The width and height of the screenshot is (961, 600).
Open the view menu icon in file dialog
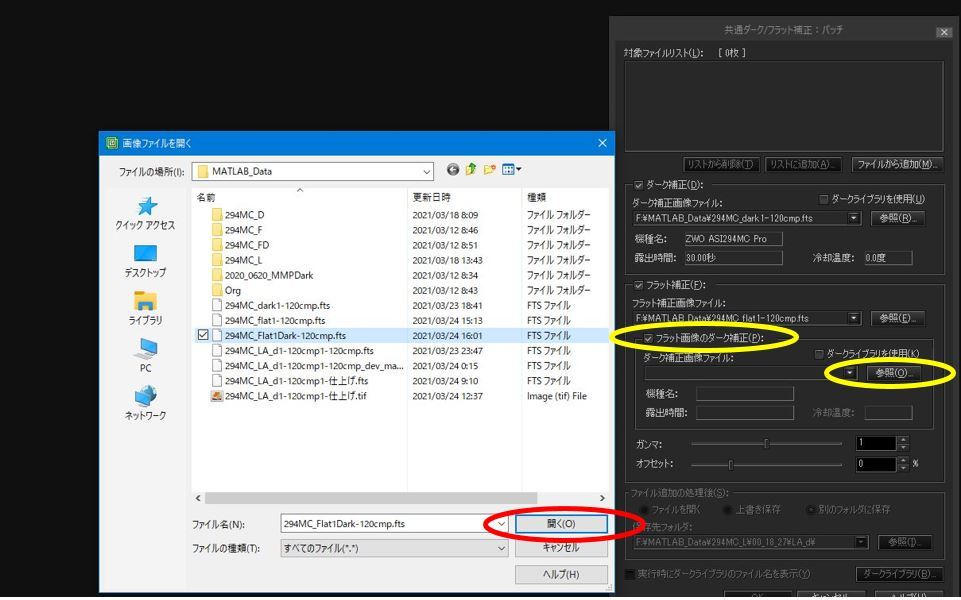[511, 170]
